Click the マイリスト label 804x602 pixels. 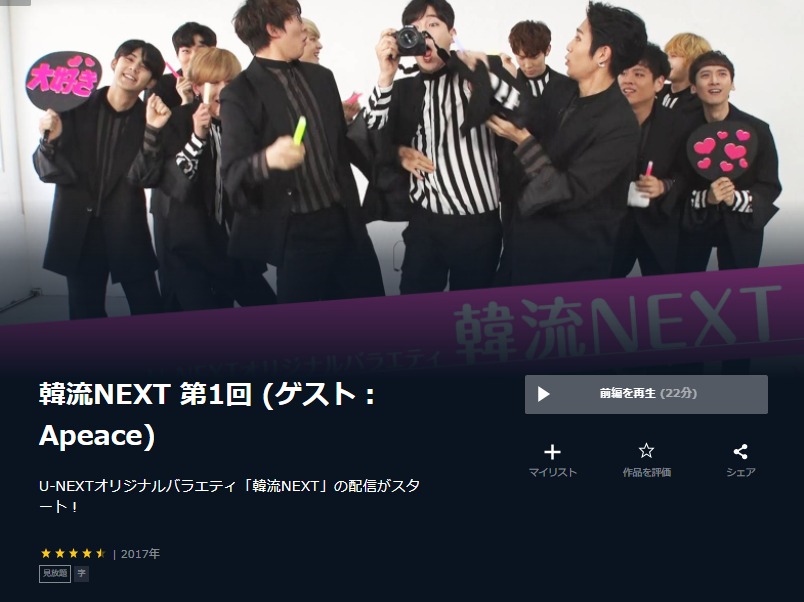553,472
